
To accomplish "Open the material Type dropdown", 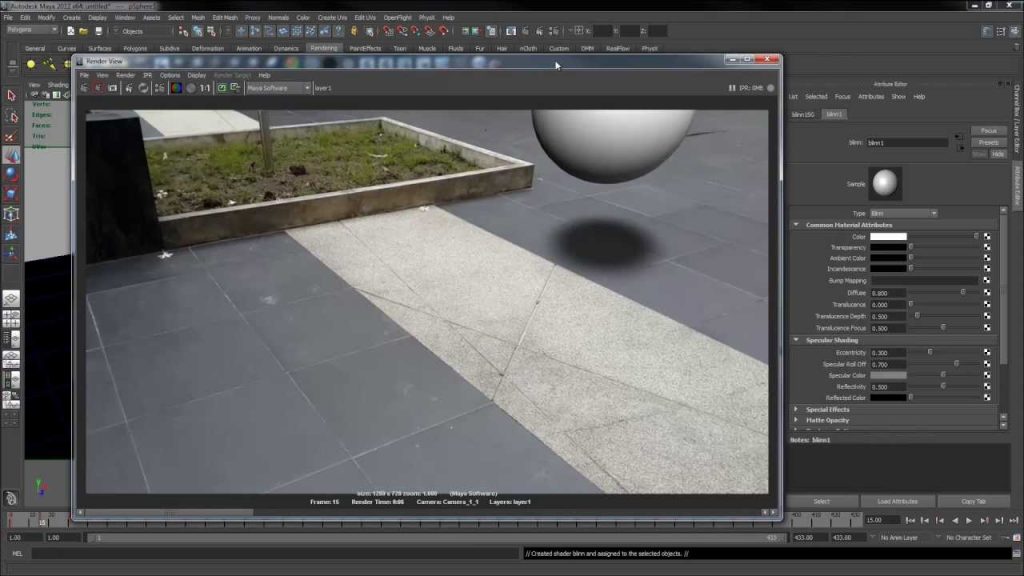I will (x=903, y=214).
